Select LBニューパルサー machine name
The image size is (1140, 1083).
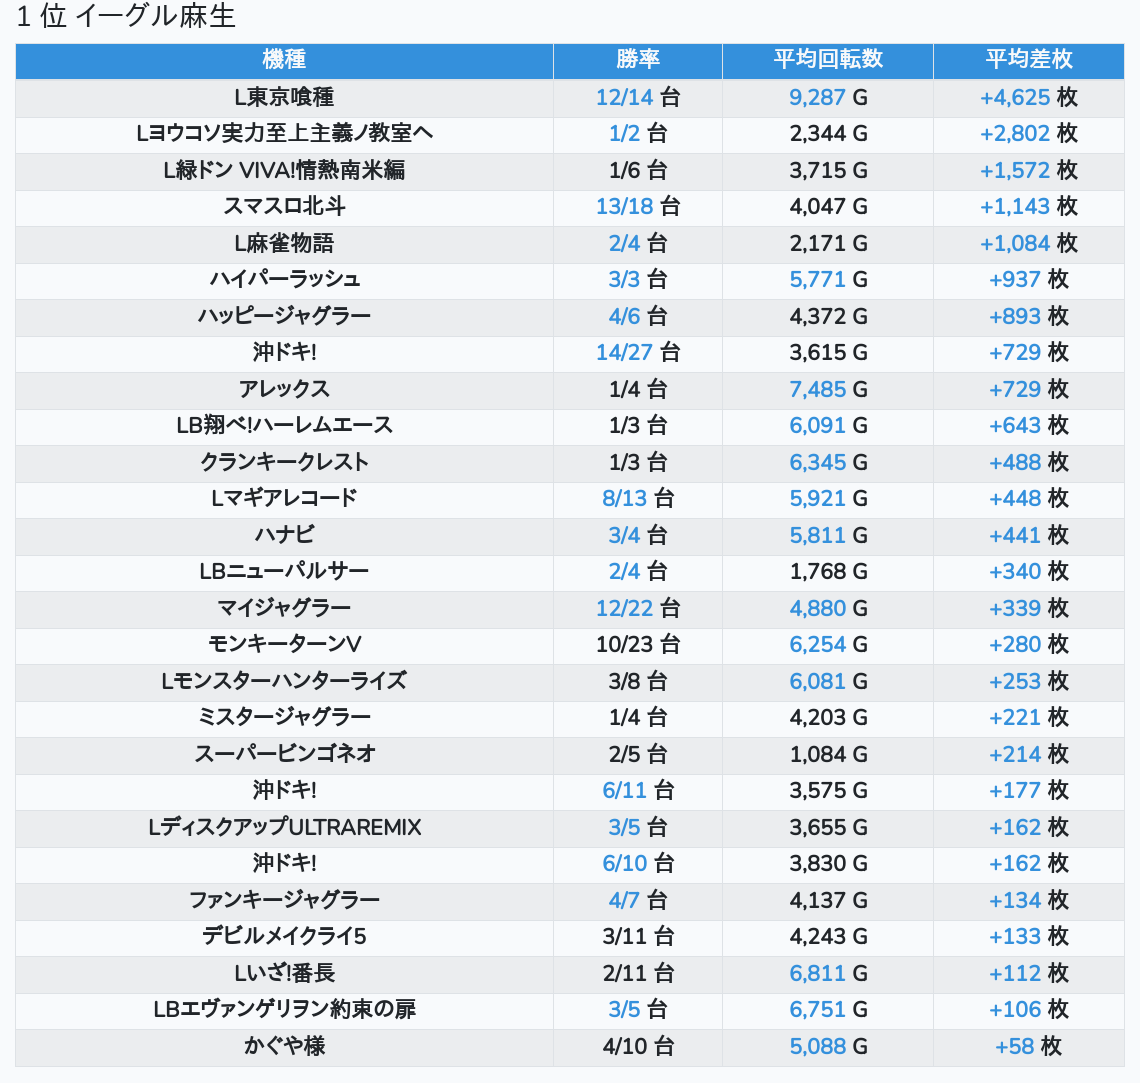pos(284,572)
